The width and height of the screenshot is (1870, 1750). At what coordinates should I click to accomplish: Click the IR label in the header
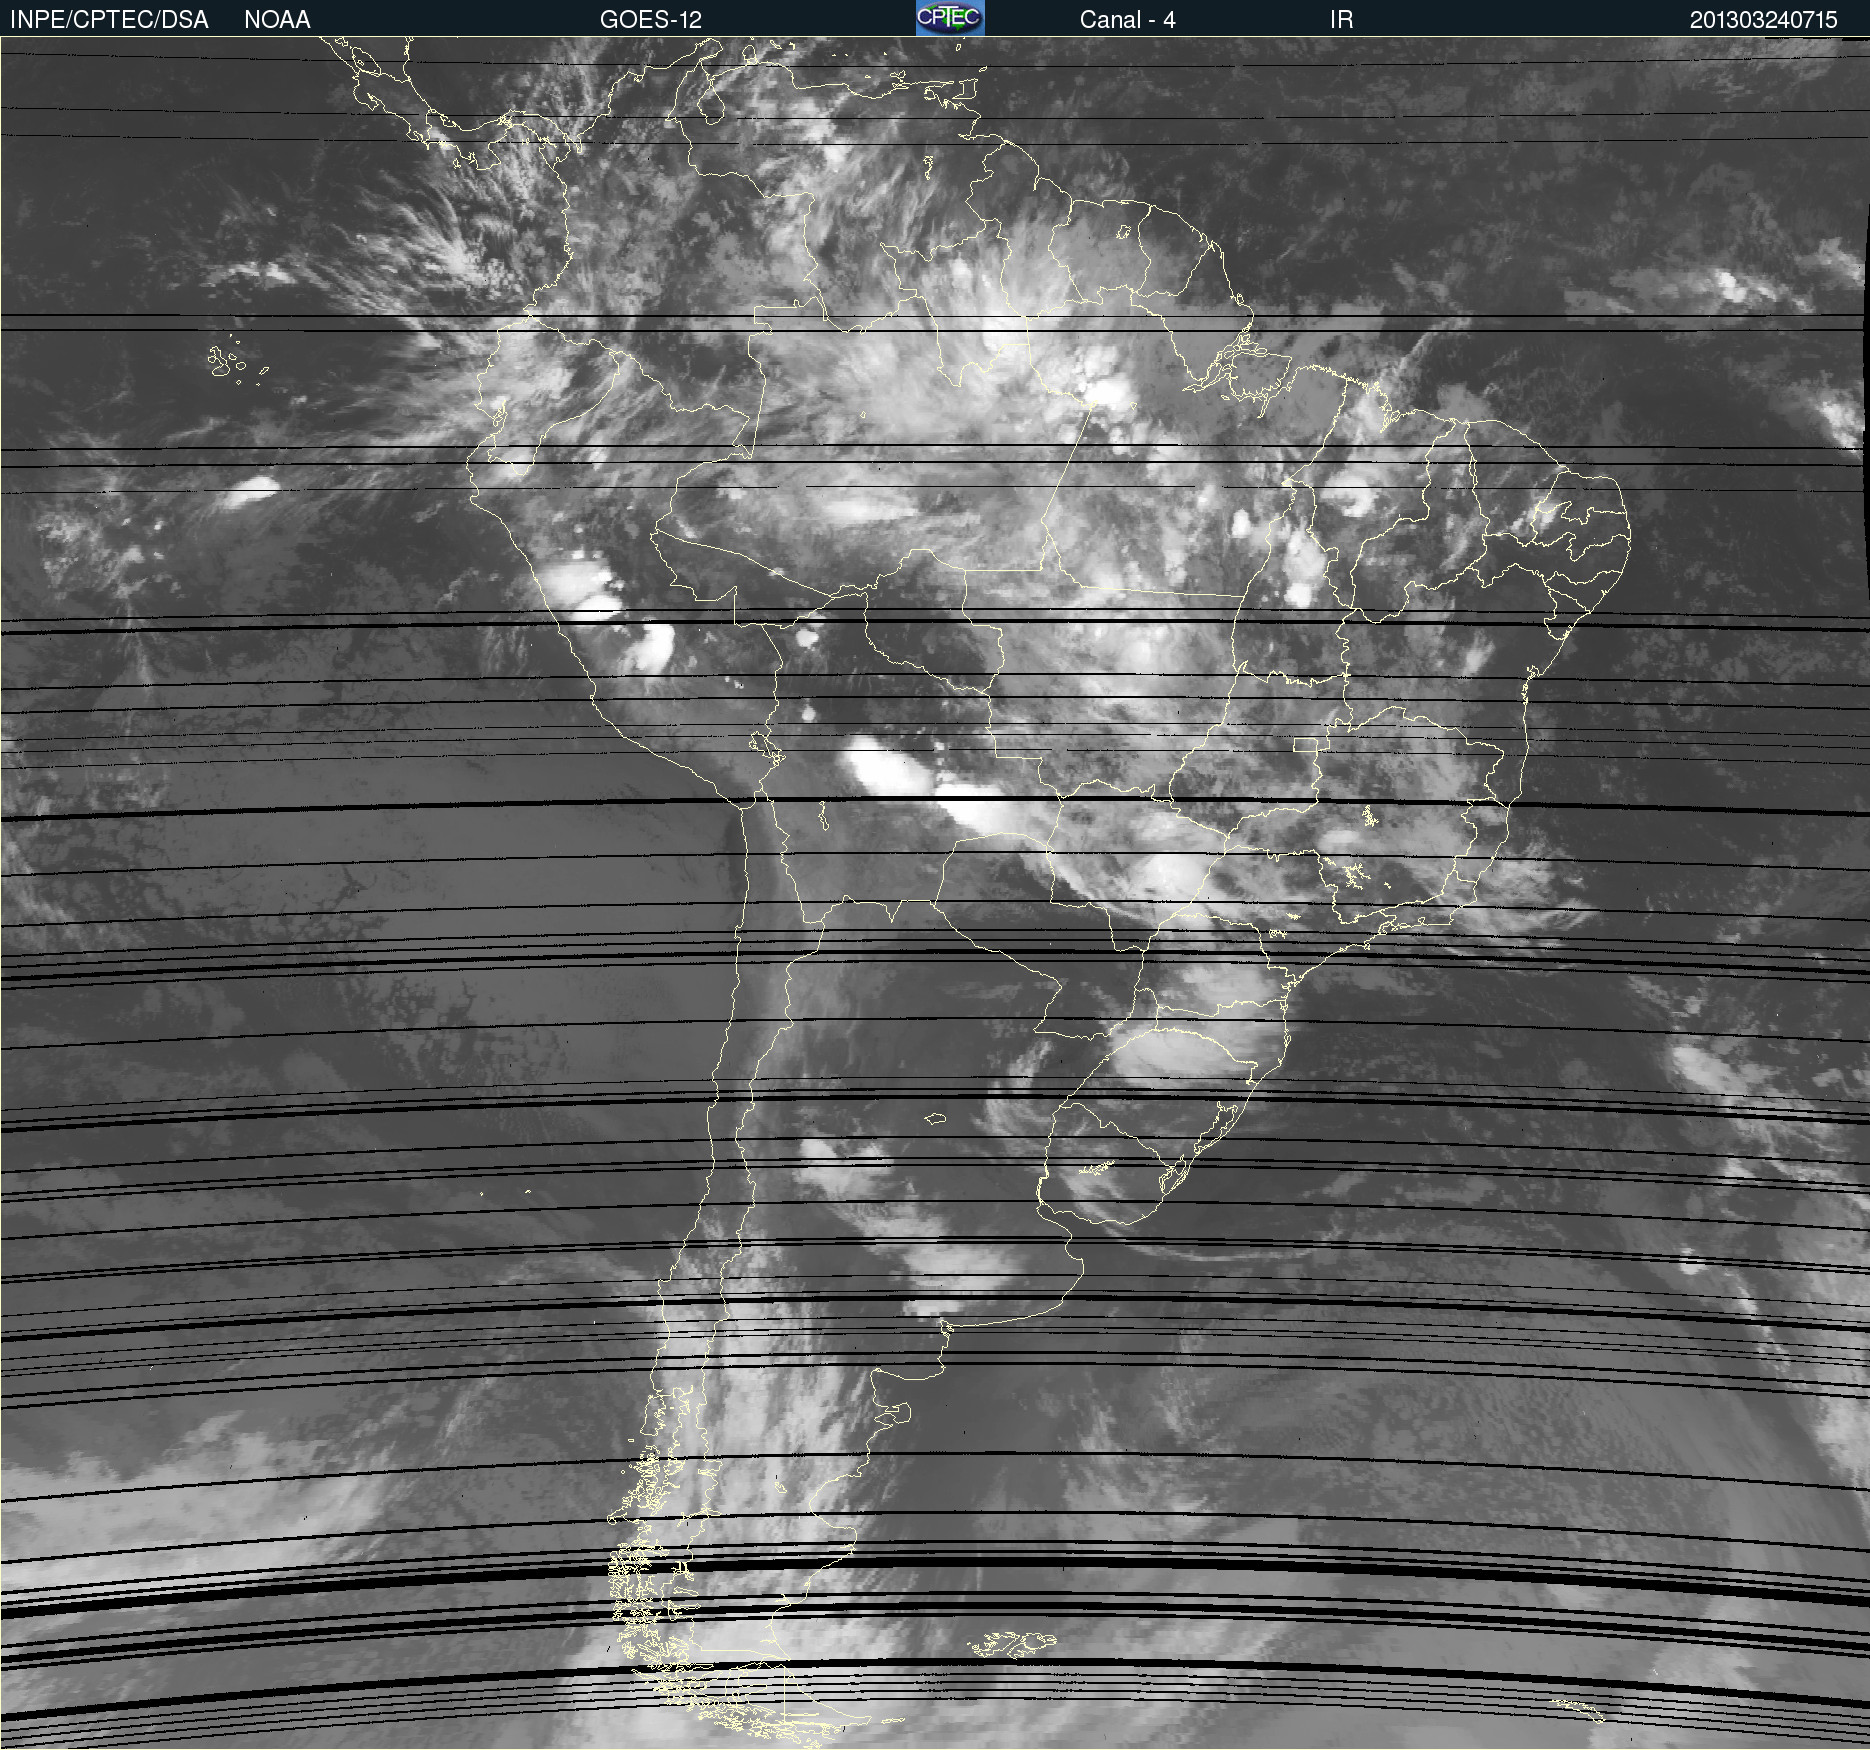[x=1341, y=19]
